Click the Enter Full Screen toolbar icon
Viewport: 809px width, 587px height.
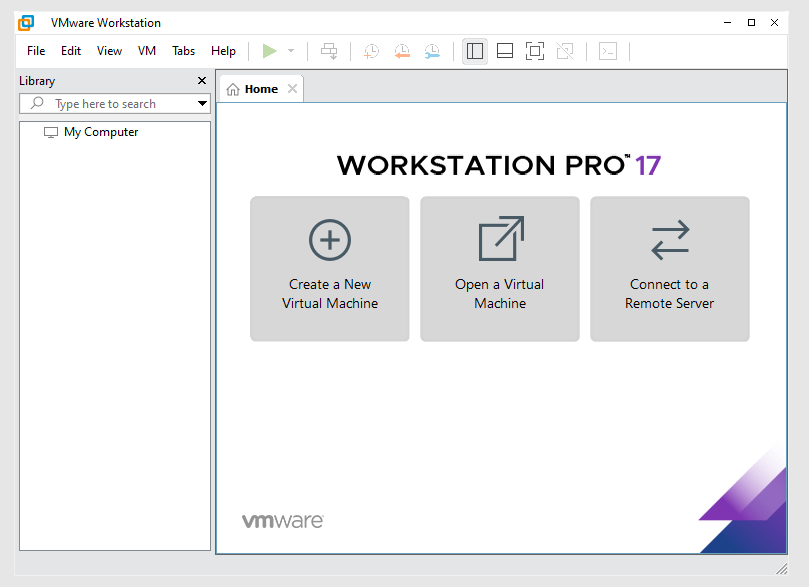click(x=535, y=51)
